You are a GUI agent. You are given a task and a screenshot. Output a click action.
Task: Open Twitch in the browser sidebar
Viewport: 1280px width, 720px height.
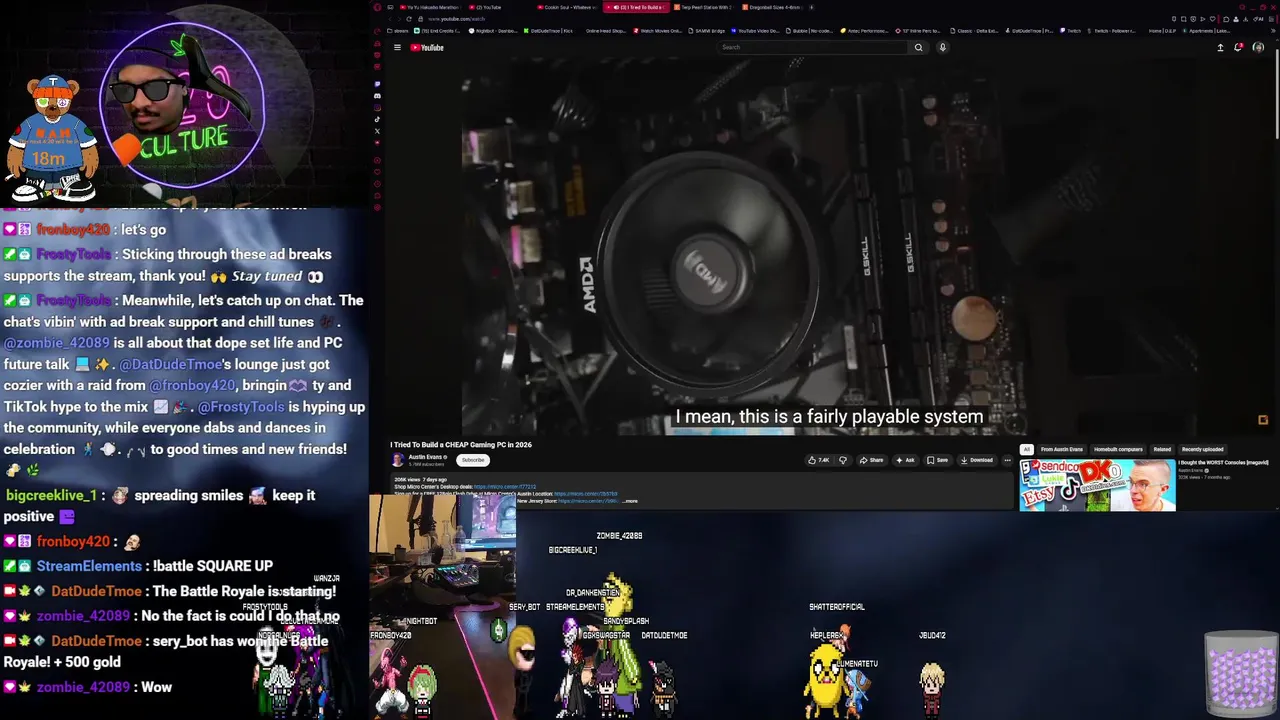[377, 84]
